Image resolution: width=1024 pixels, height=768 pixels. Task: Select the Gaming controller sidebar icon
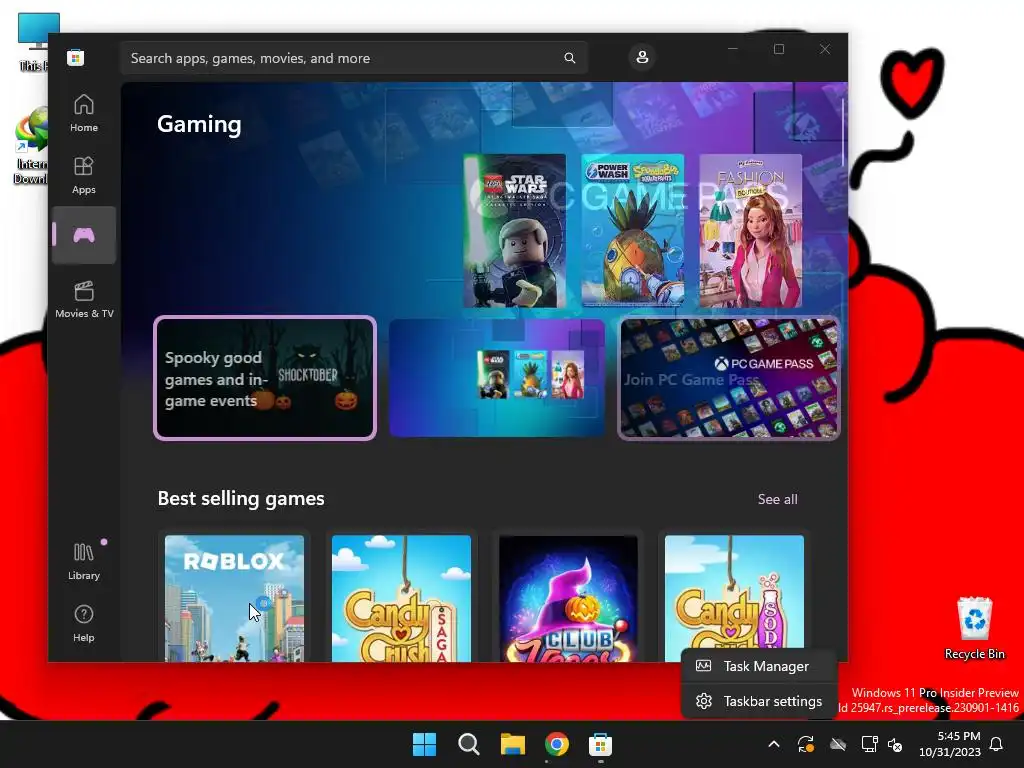(x=84, y=235)
